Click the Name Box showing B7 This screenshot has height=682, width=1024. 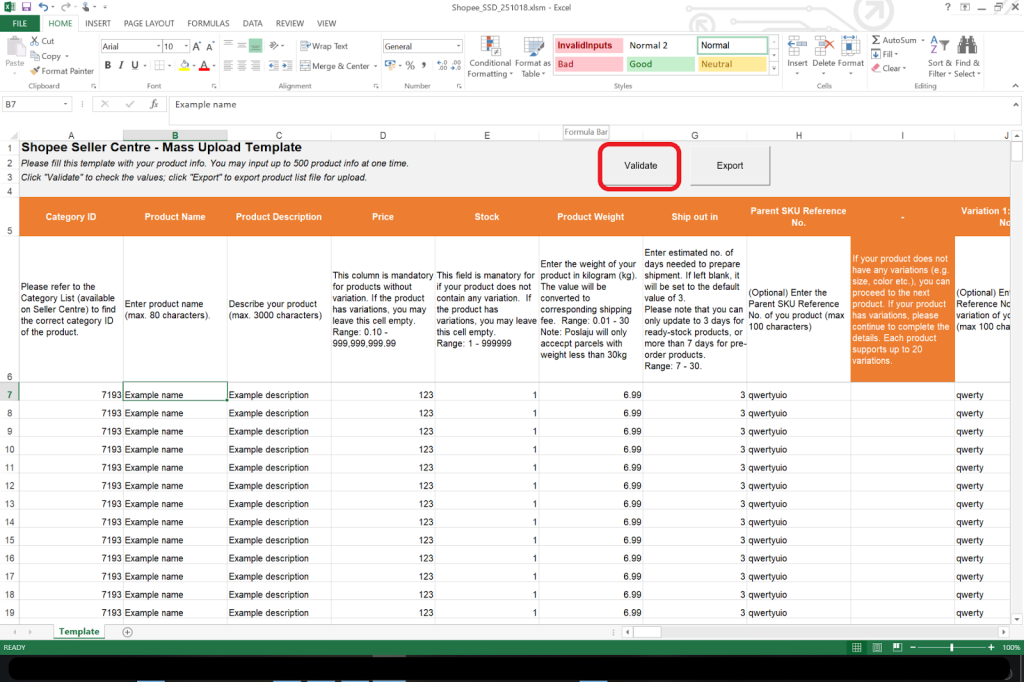point(37,105)
